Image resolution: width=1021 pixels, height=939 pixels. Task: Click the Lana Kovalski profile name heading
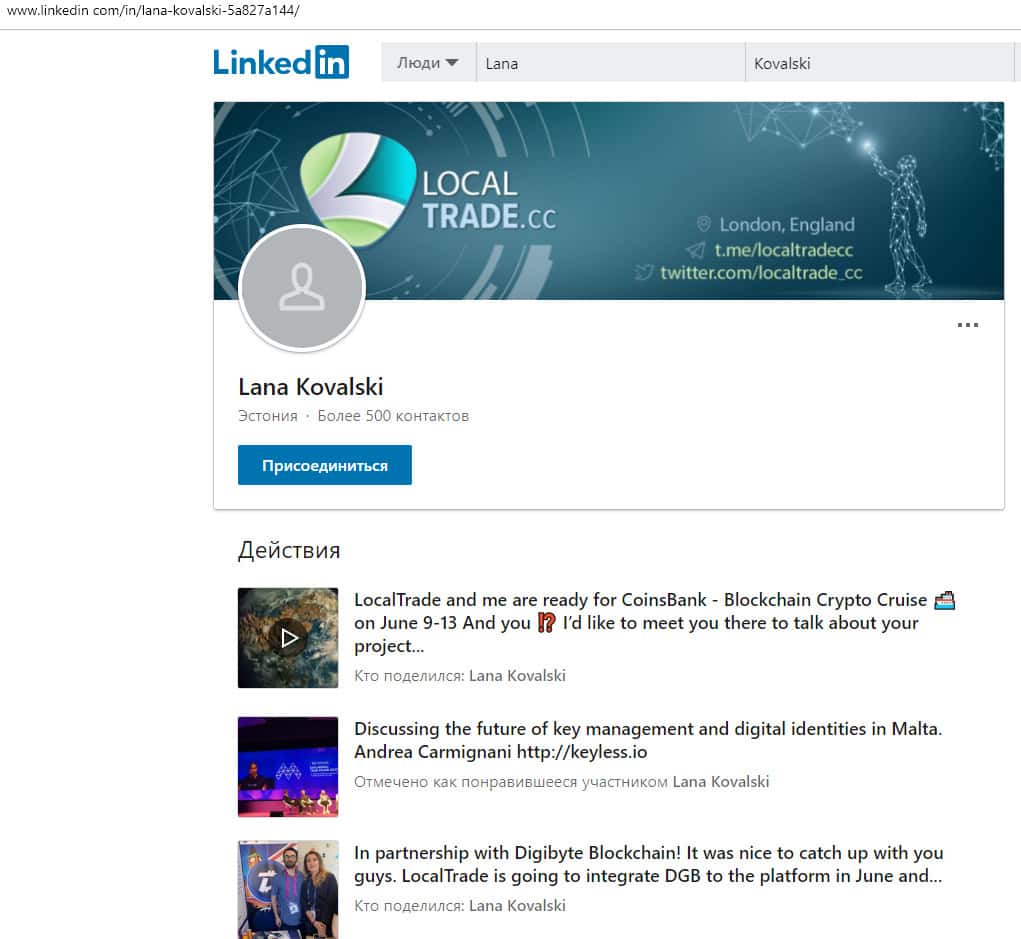(x=310, y=387)
